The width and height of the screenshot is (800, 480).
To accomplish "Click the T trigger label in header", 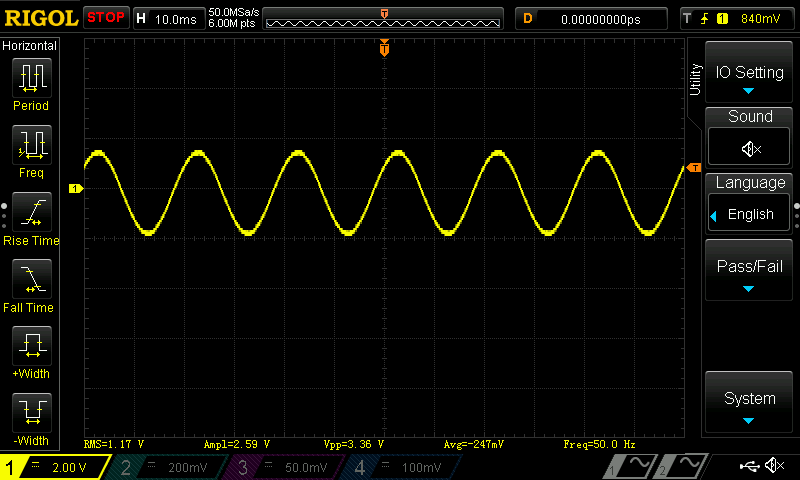I will pyautogui.click(x=687, y=19).
